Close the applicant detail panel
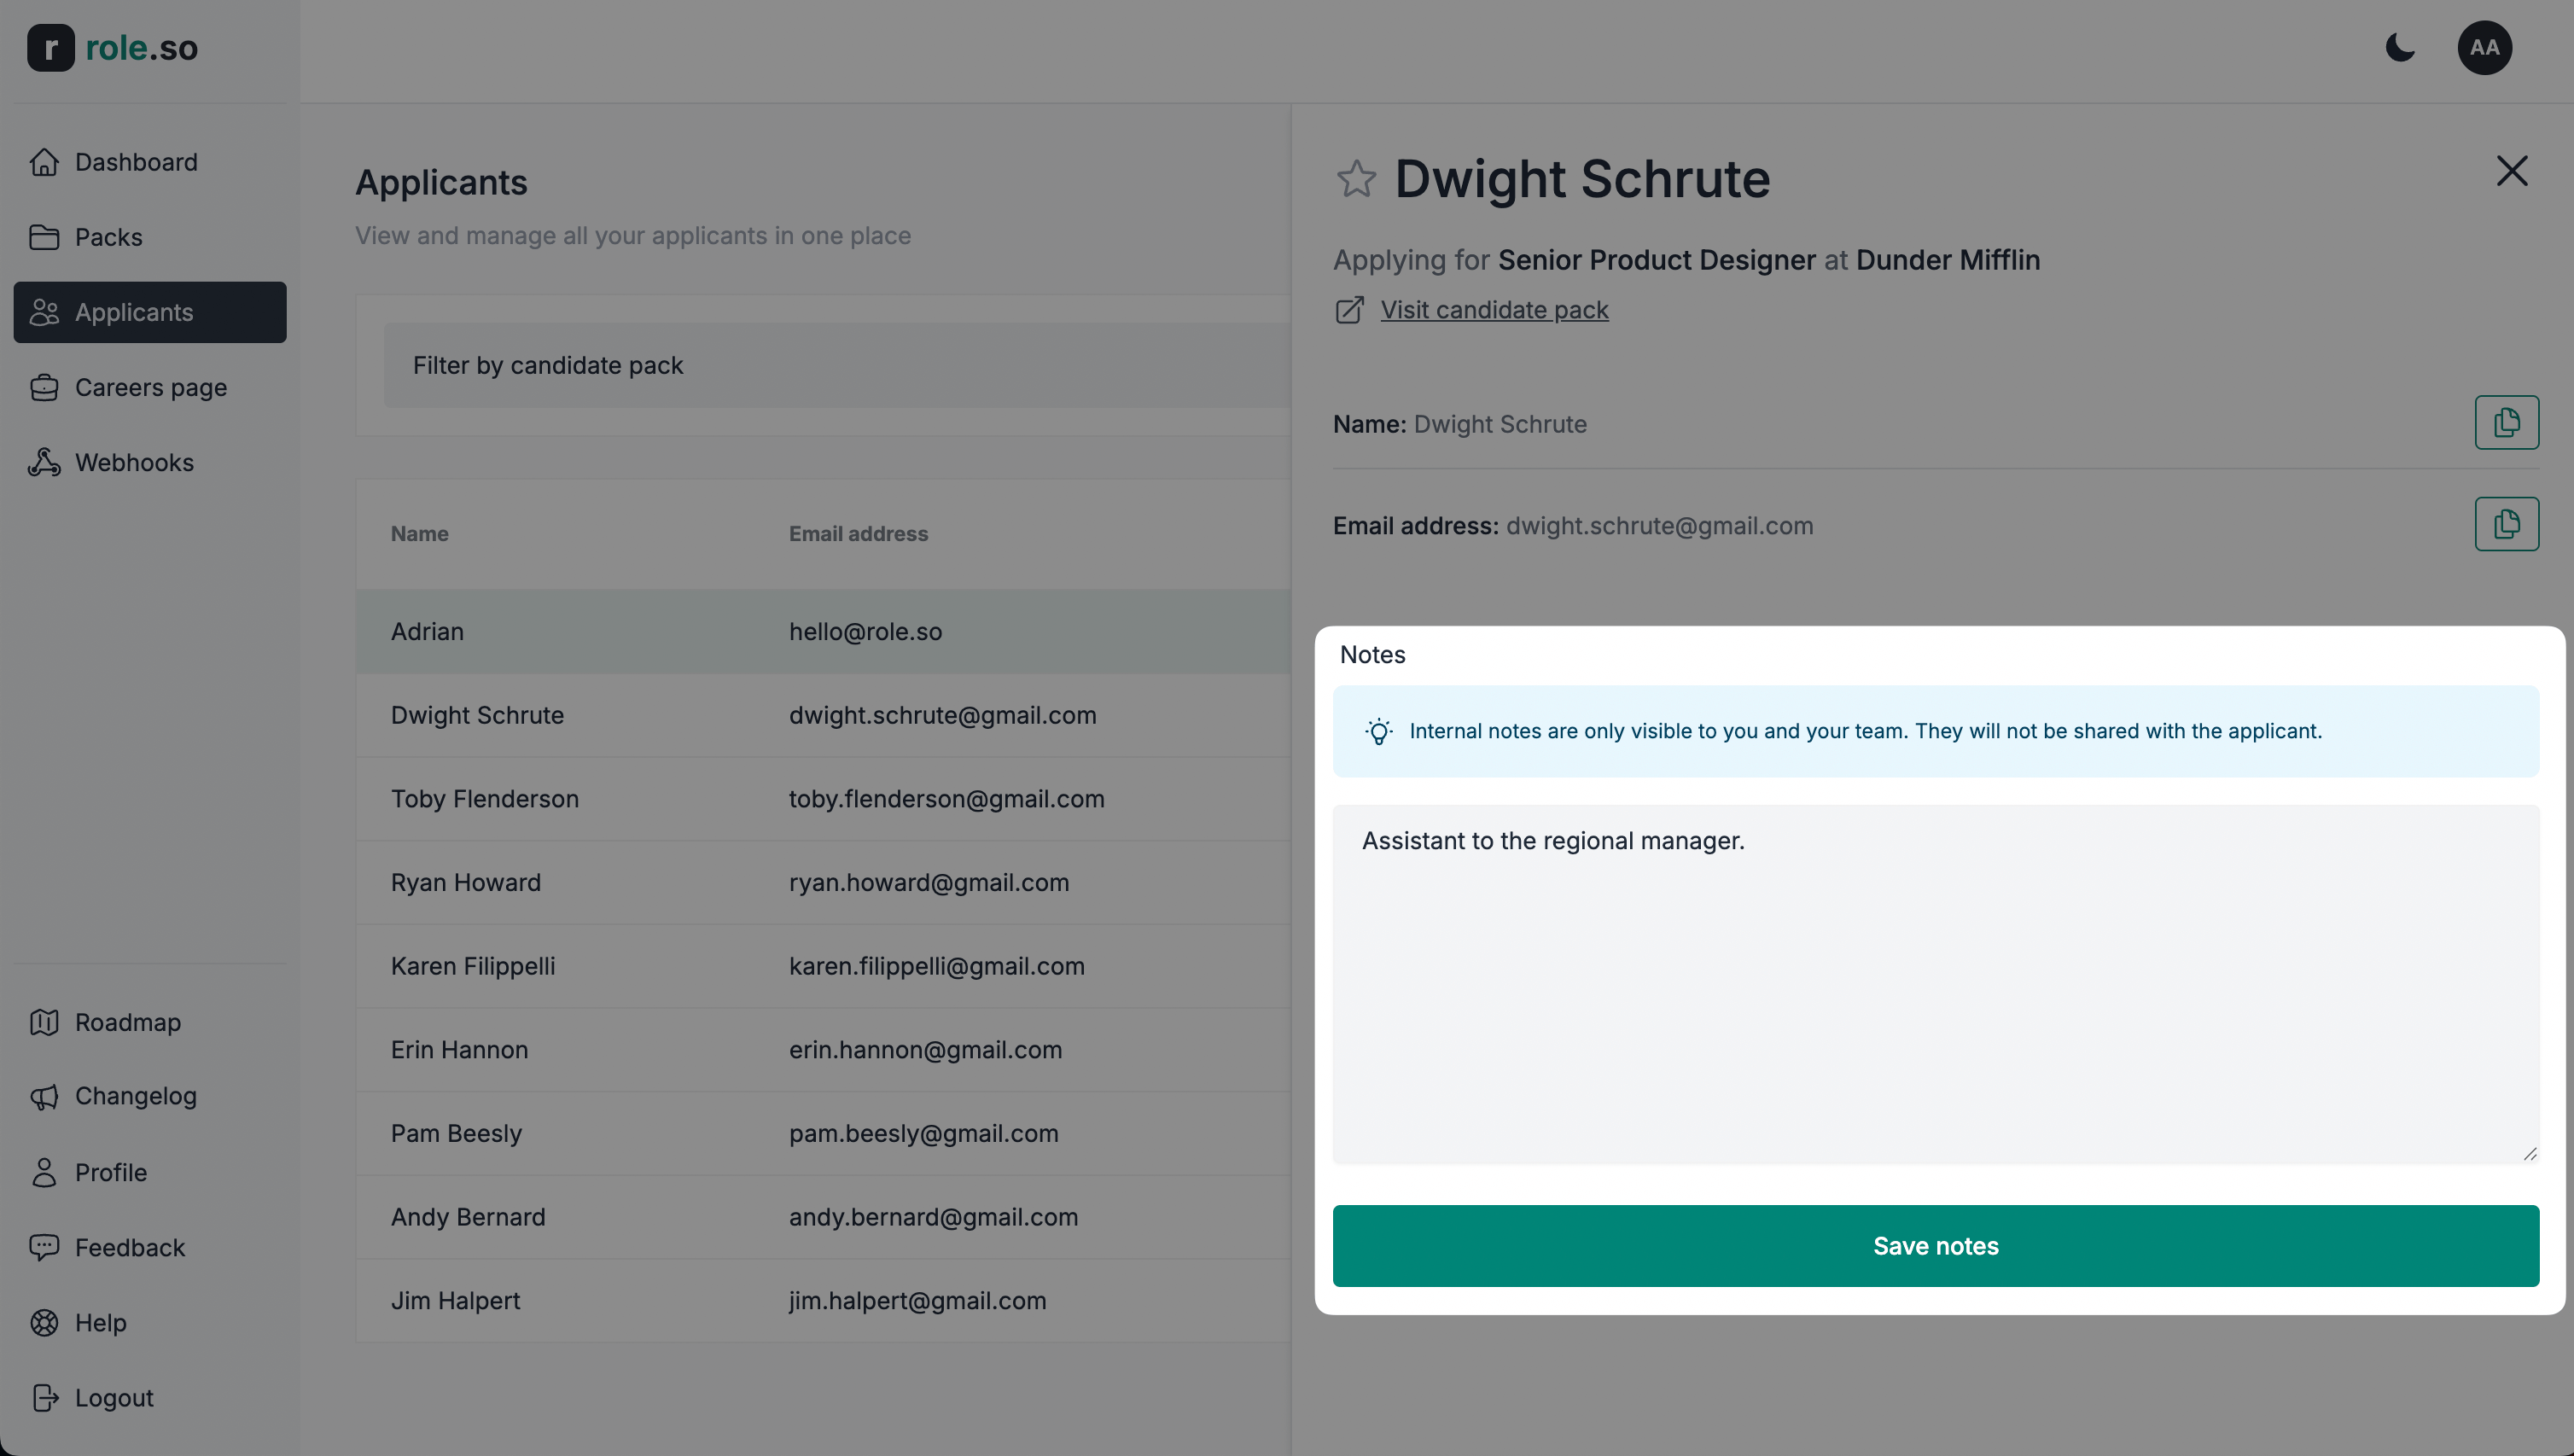Screen dimensions: 2574x1456 pyautogui.click(x=2511, y=171)
